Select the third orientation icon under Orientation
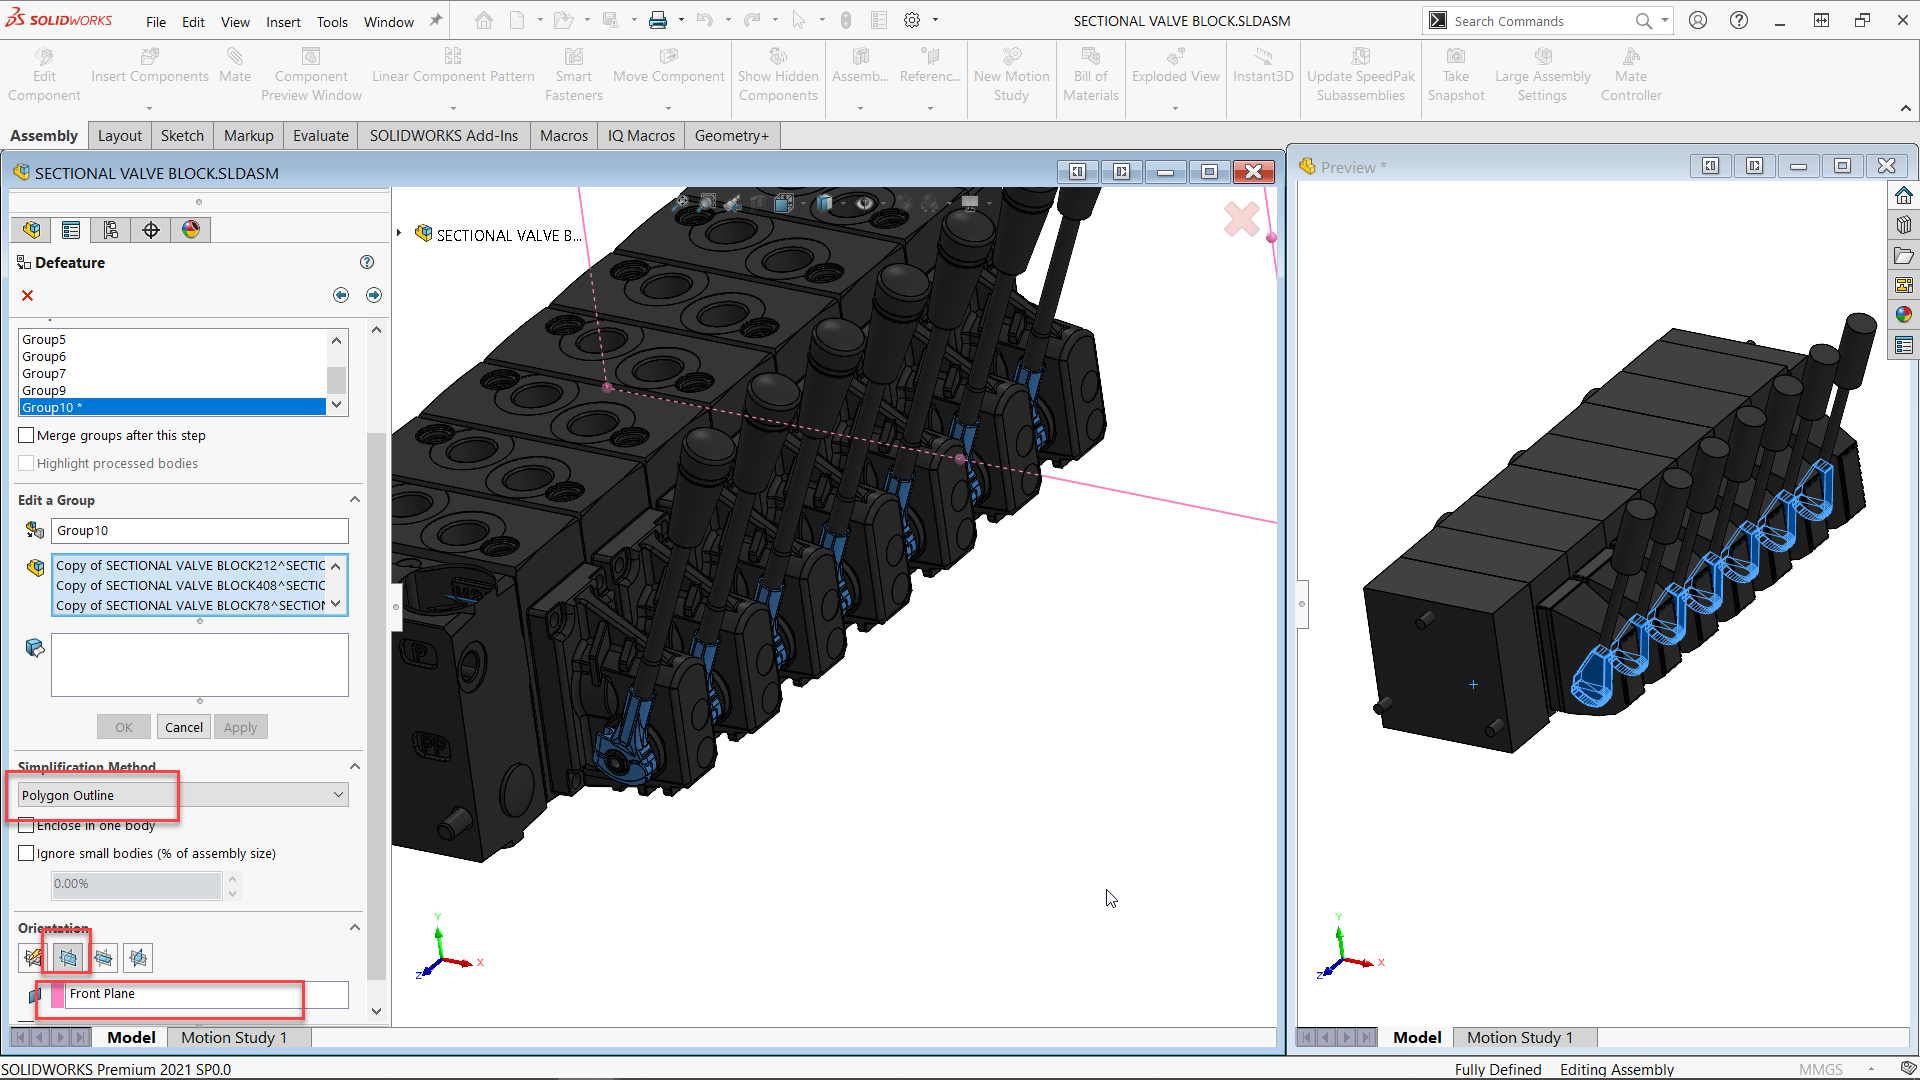 tap(103, 958)
